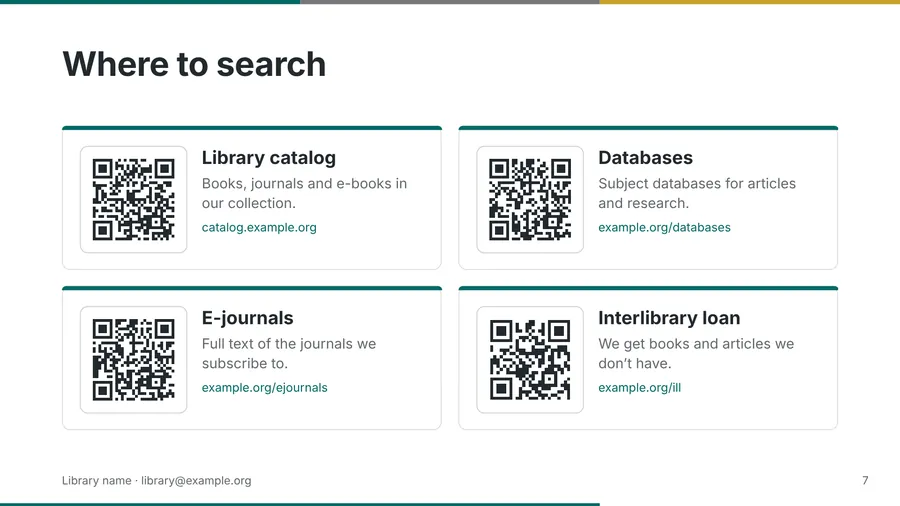This screenshot has height=506, width=900.
Task: Click 'Subject databases for articles' description
Action: (697, 193)
